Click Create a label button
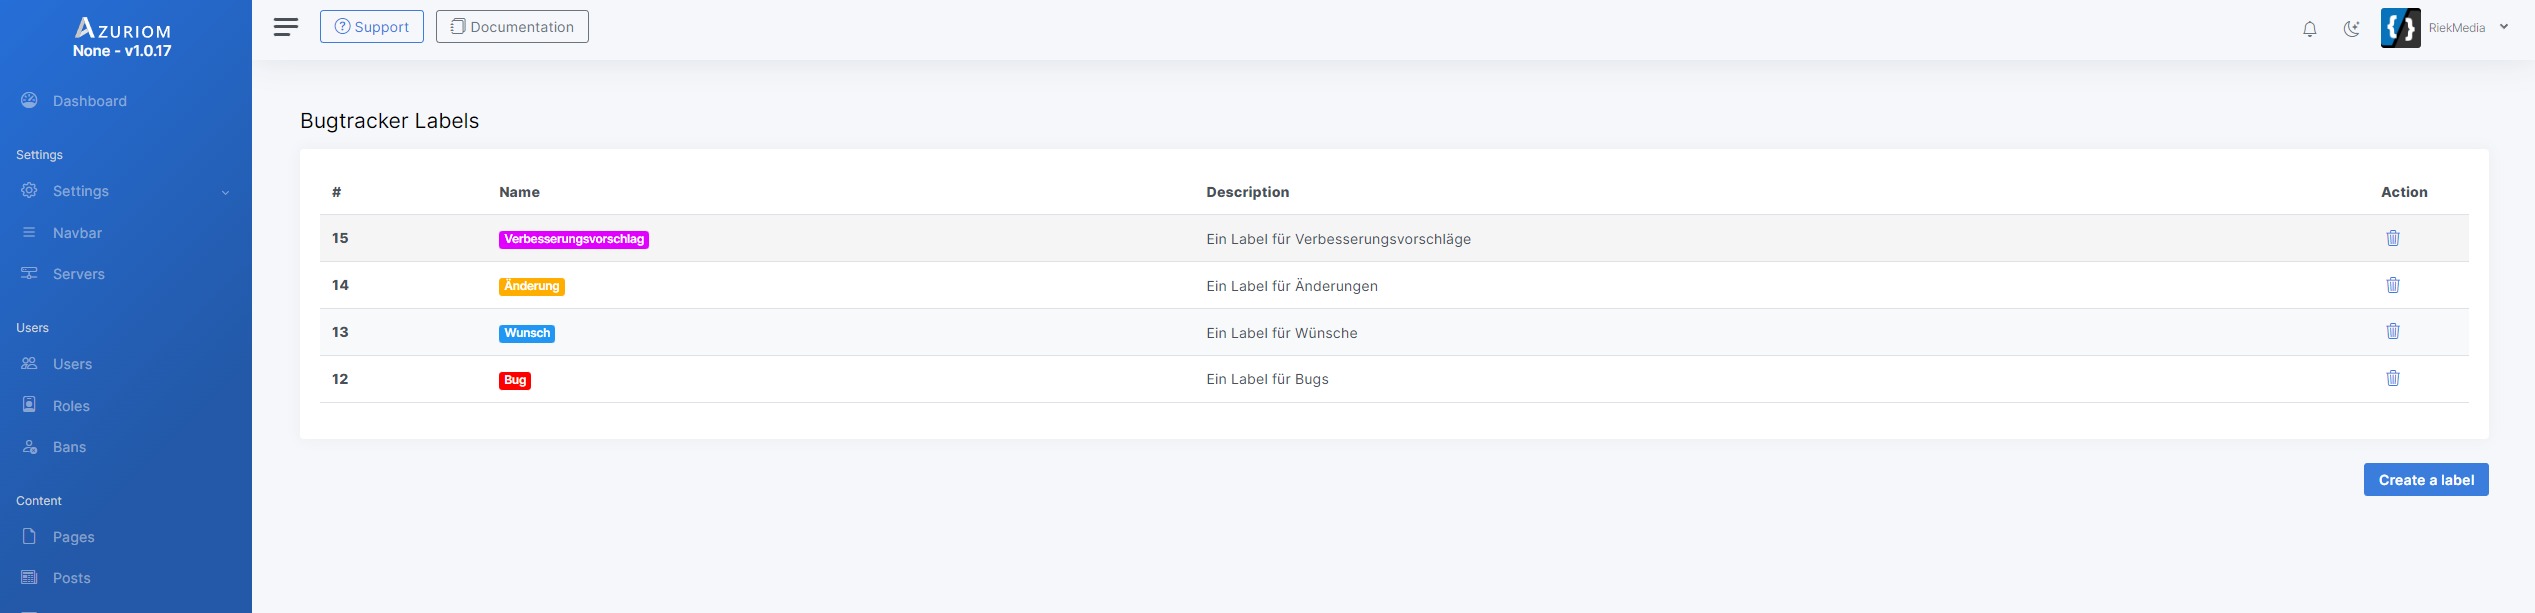Image resolution: width=2535 pixels, height=613 pixels. 2426,480
